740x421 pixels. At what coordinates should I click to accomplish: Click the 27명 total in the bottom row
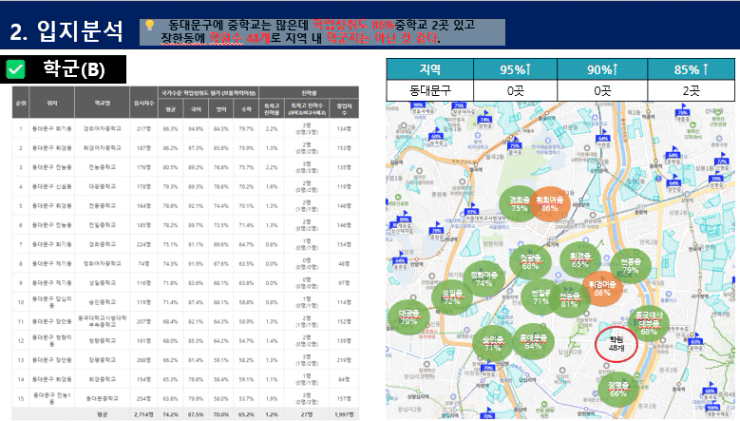point(307,414)
